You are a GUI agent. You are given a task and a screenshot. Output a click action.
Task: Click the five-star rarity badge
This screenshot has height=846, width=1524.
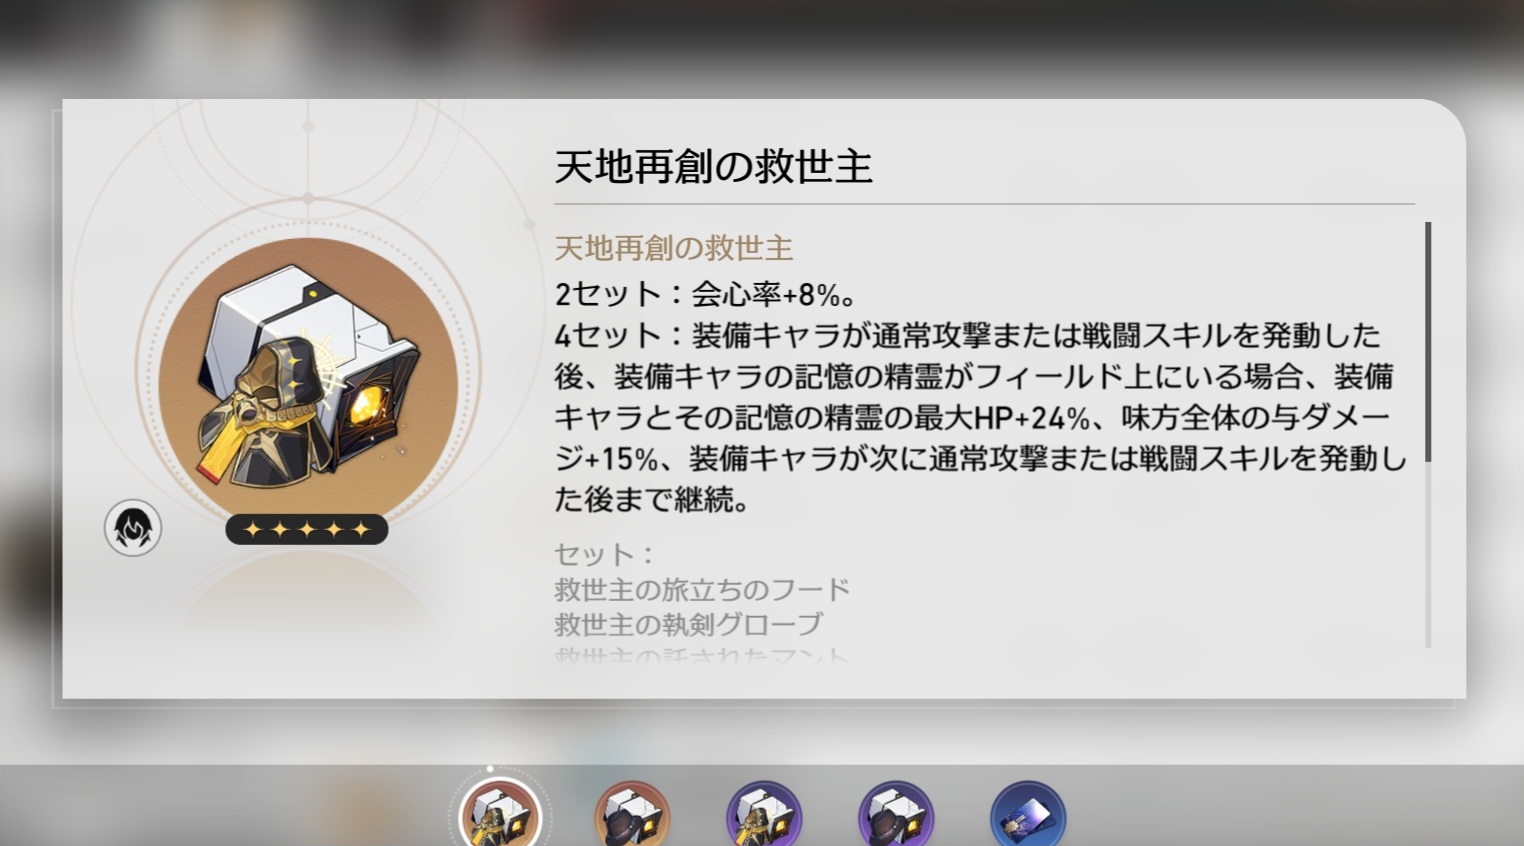click(307, 529)
